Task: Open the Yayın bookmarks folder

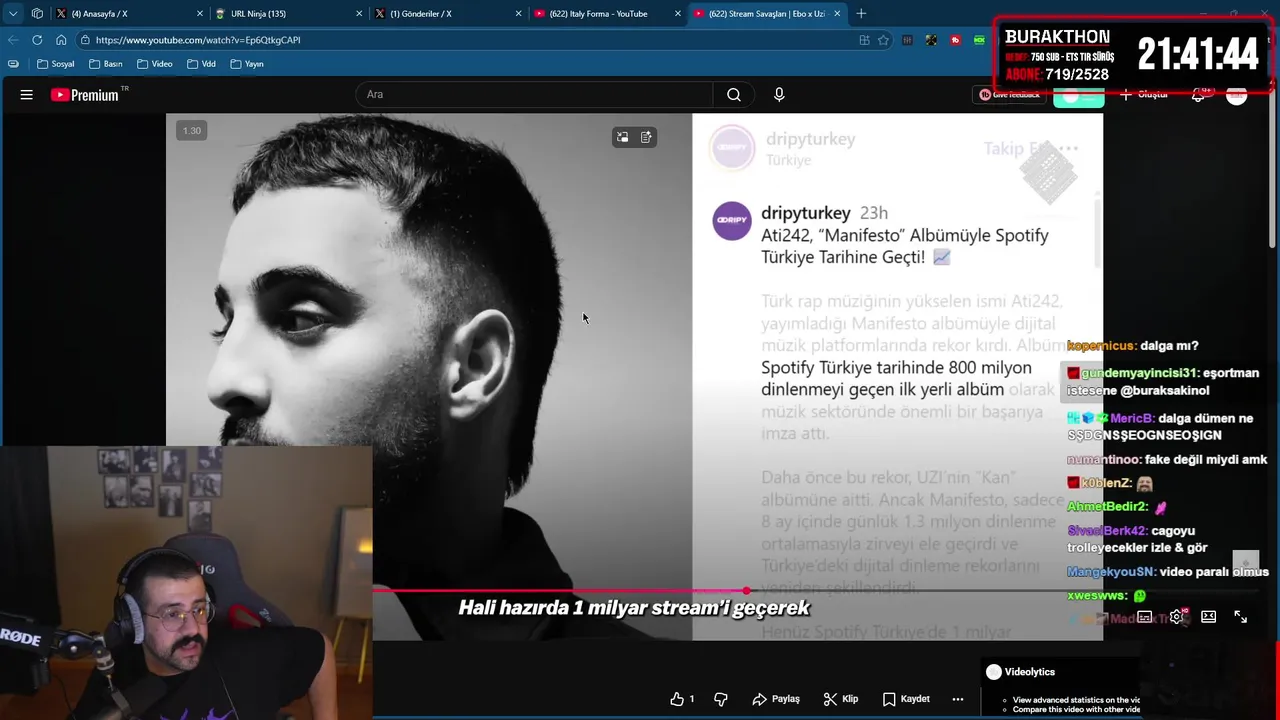Action: pyautogui.click(x=247, y=64)
